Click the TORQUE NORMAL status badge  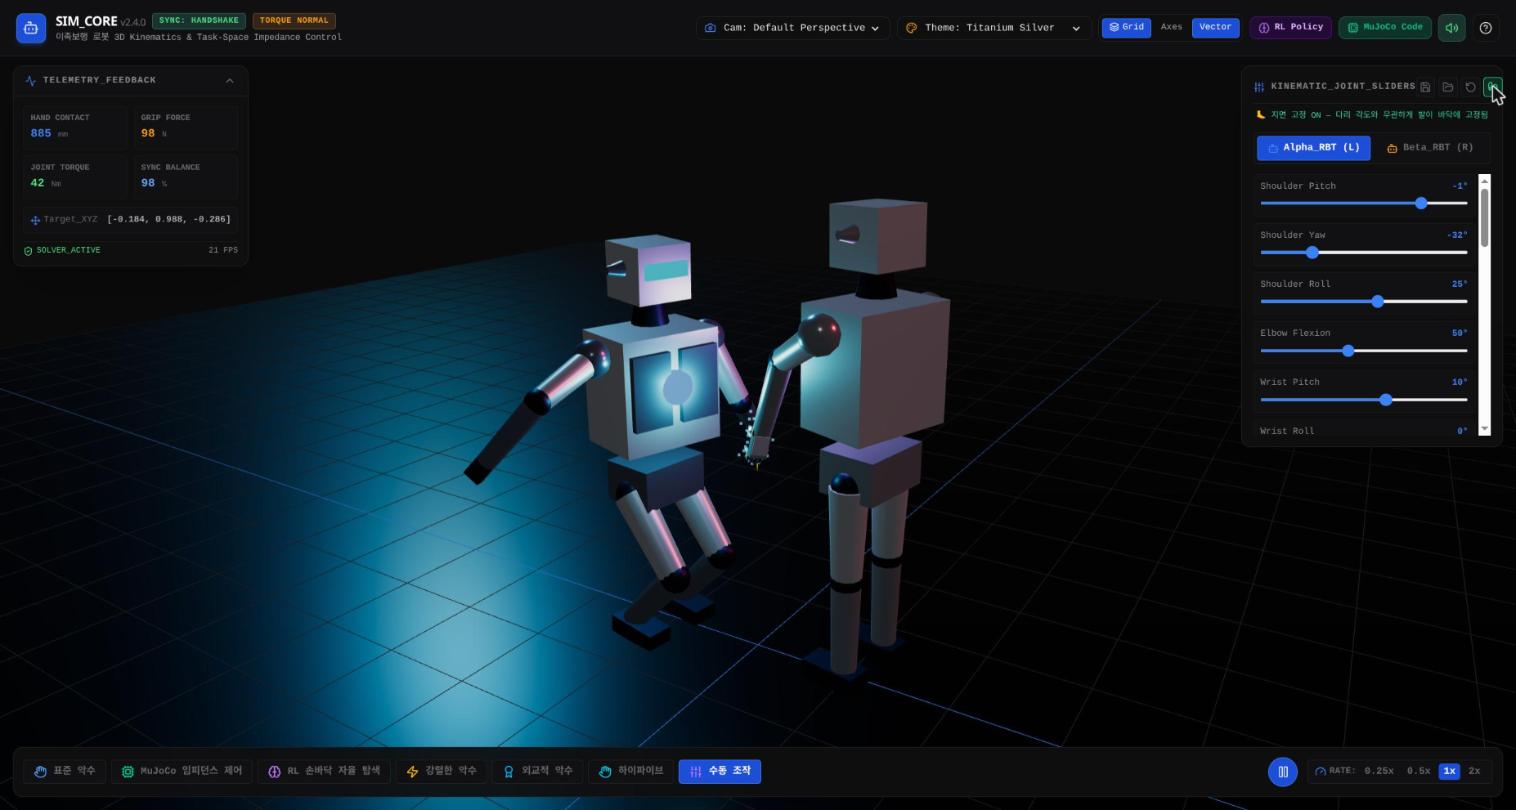294,20
